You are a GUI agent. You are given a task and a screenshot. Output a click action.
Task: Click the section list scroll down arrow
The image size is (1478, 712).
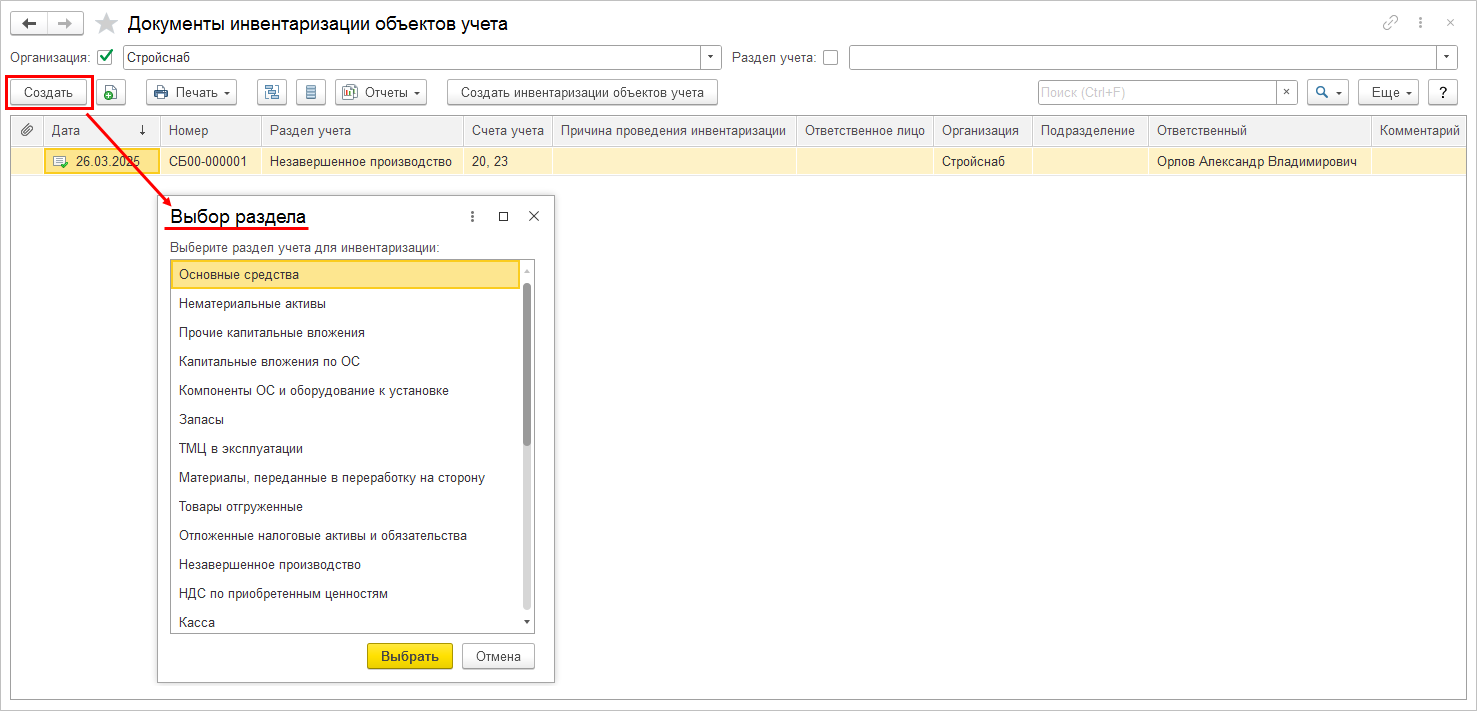(x=527, y=622)
